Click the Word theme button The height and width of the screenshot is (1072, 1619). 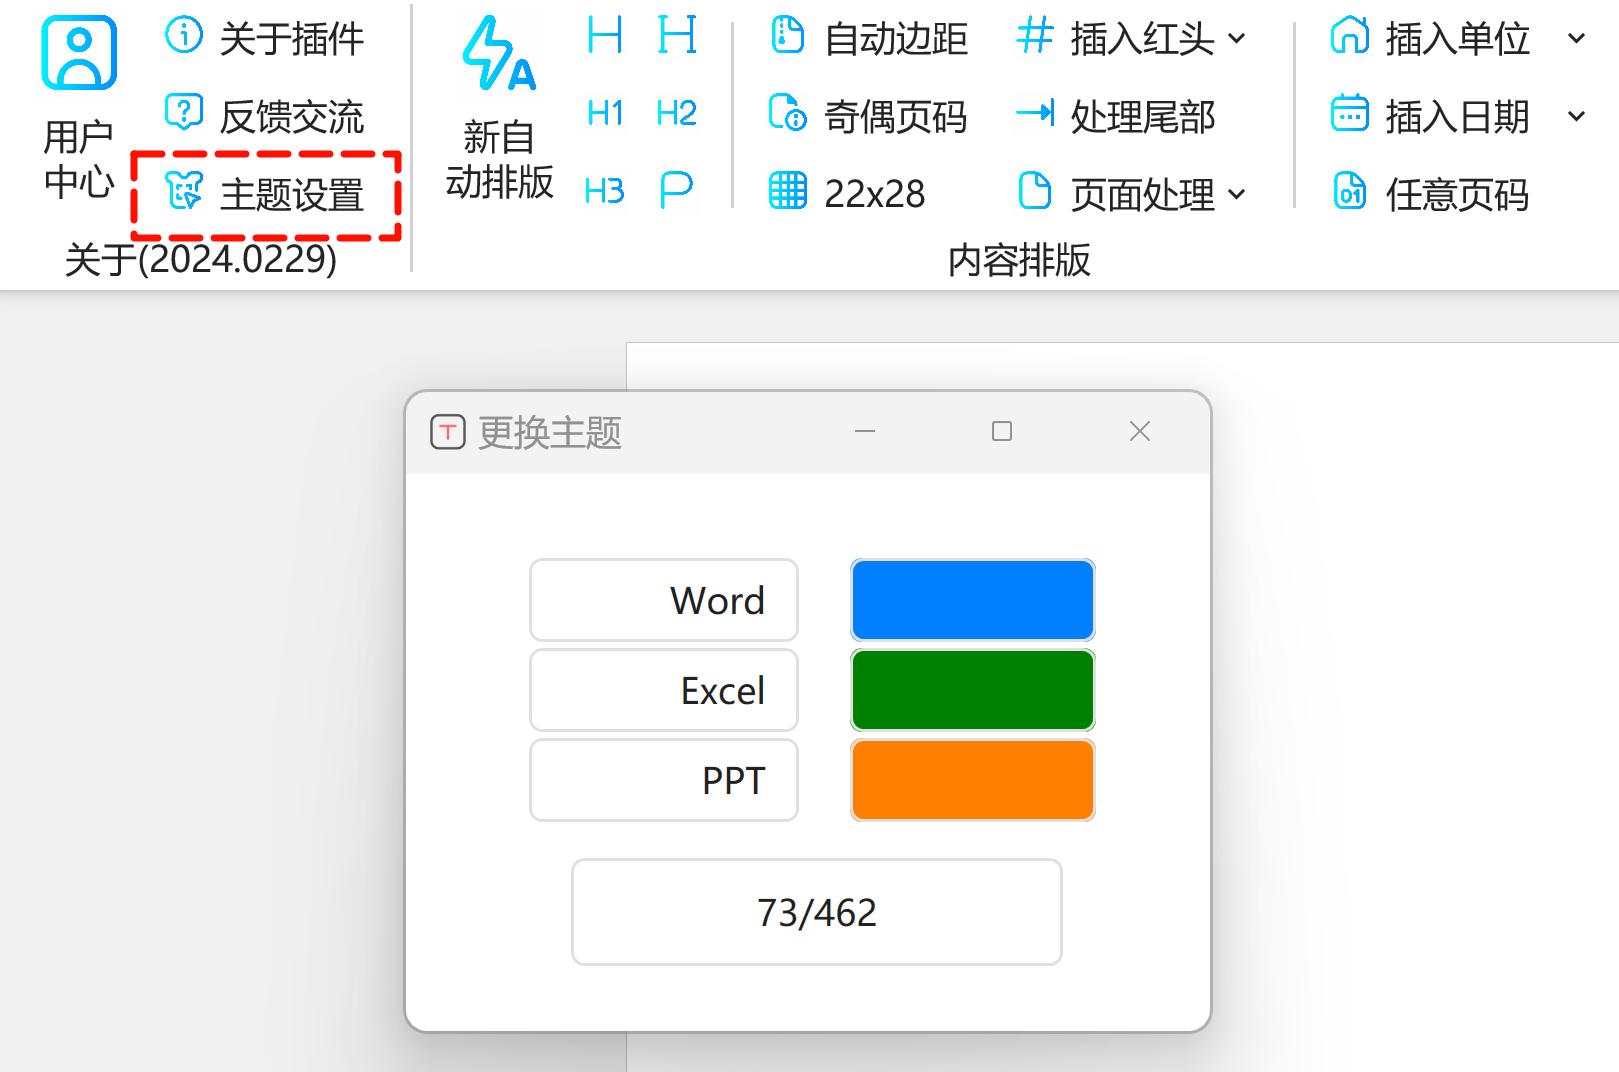click(x=664, y=600)
